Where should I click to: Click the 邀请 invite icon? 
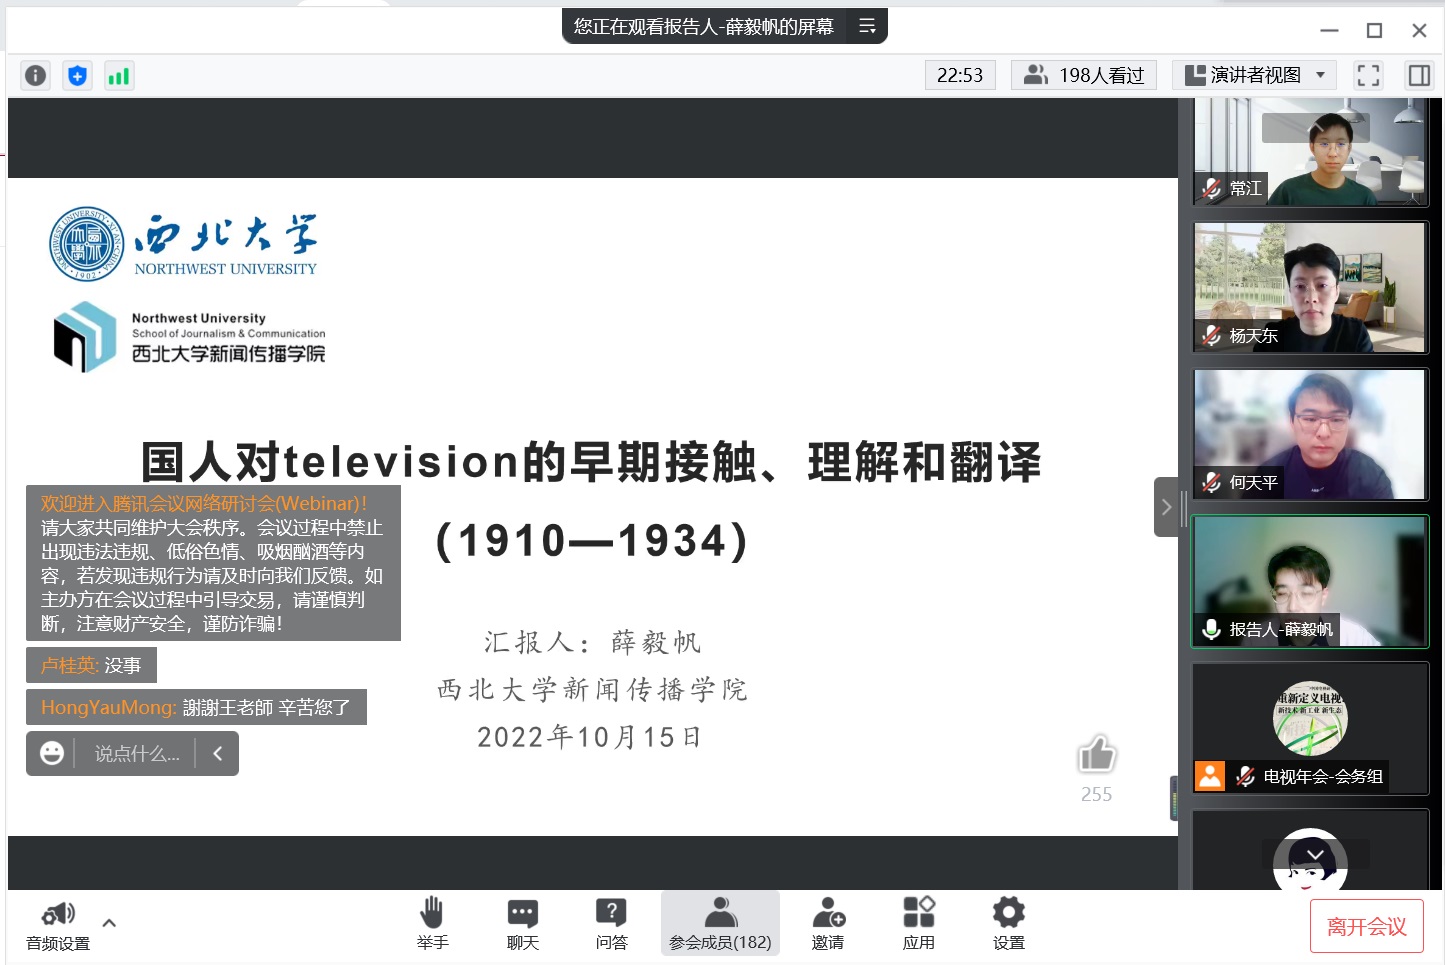pos(827,923)
